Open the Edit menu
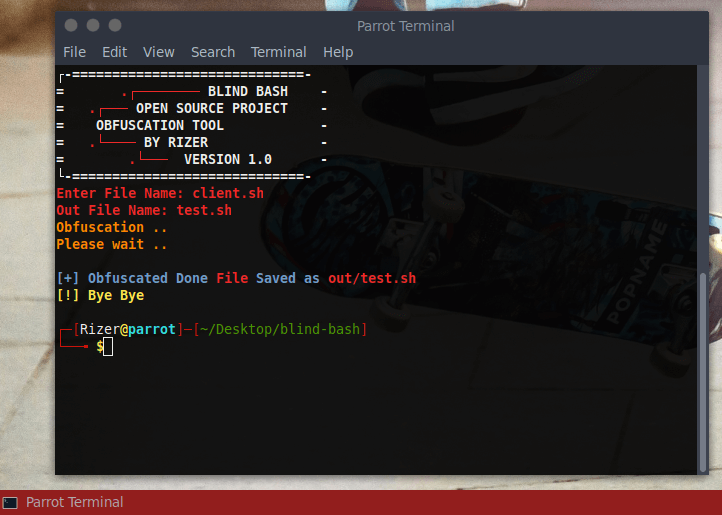 [x=114, y=52]
